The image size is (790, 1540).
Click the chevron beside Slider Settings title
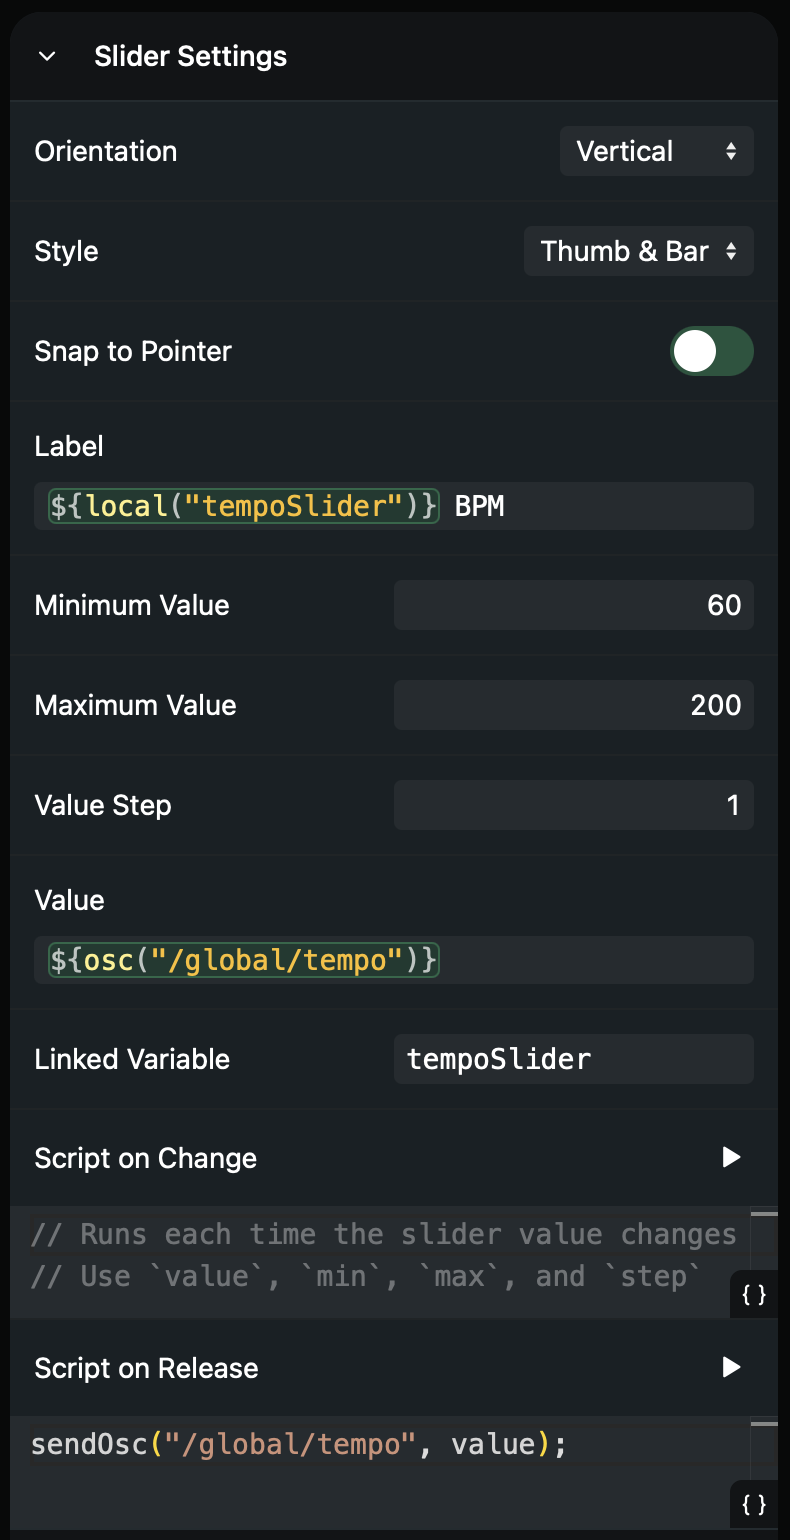coord(46,56)
